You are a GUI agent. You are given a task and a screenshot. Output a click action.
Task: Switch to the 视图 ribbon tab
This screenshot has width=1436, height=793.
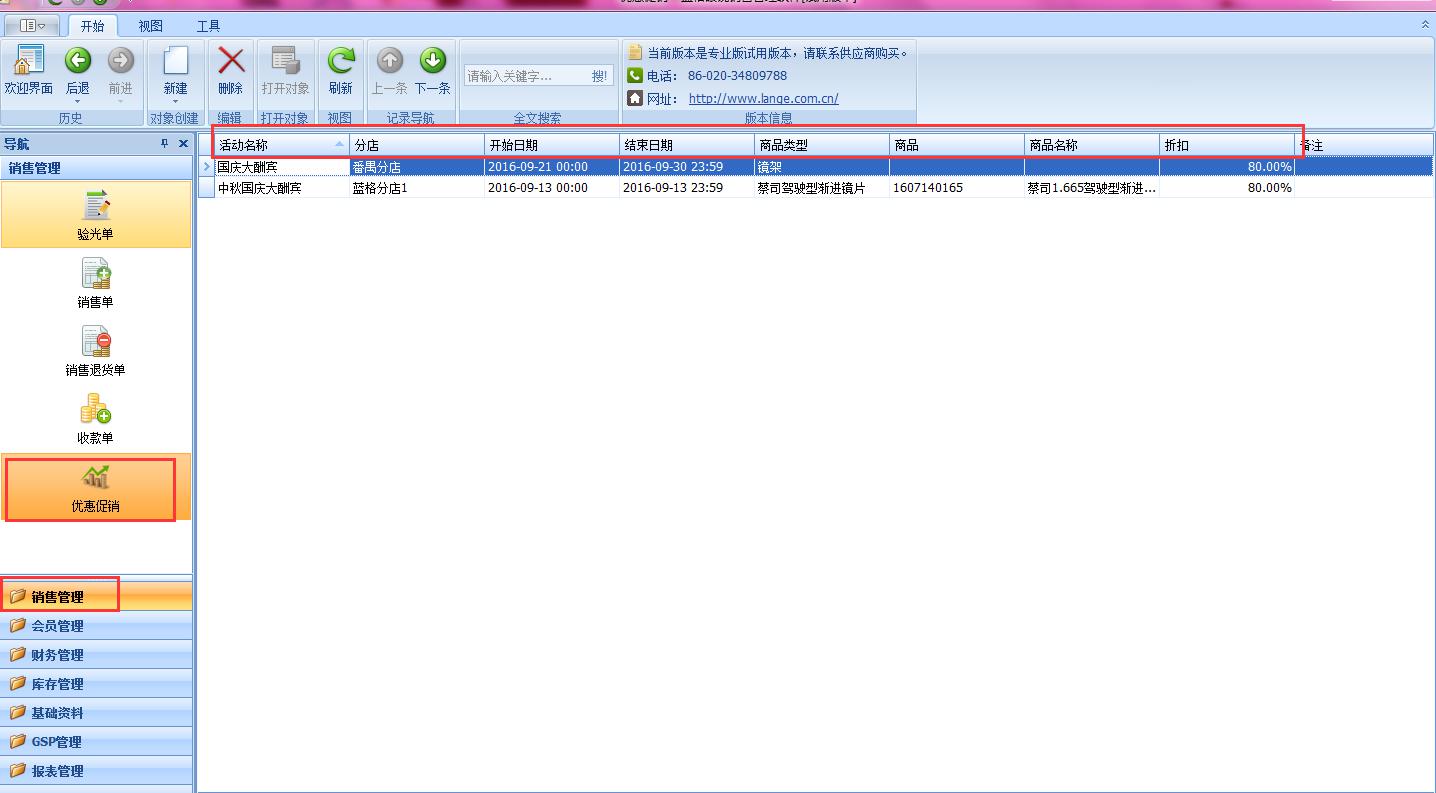(x=150, y=26)
